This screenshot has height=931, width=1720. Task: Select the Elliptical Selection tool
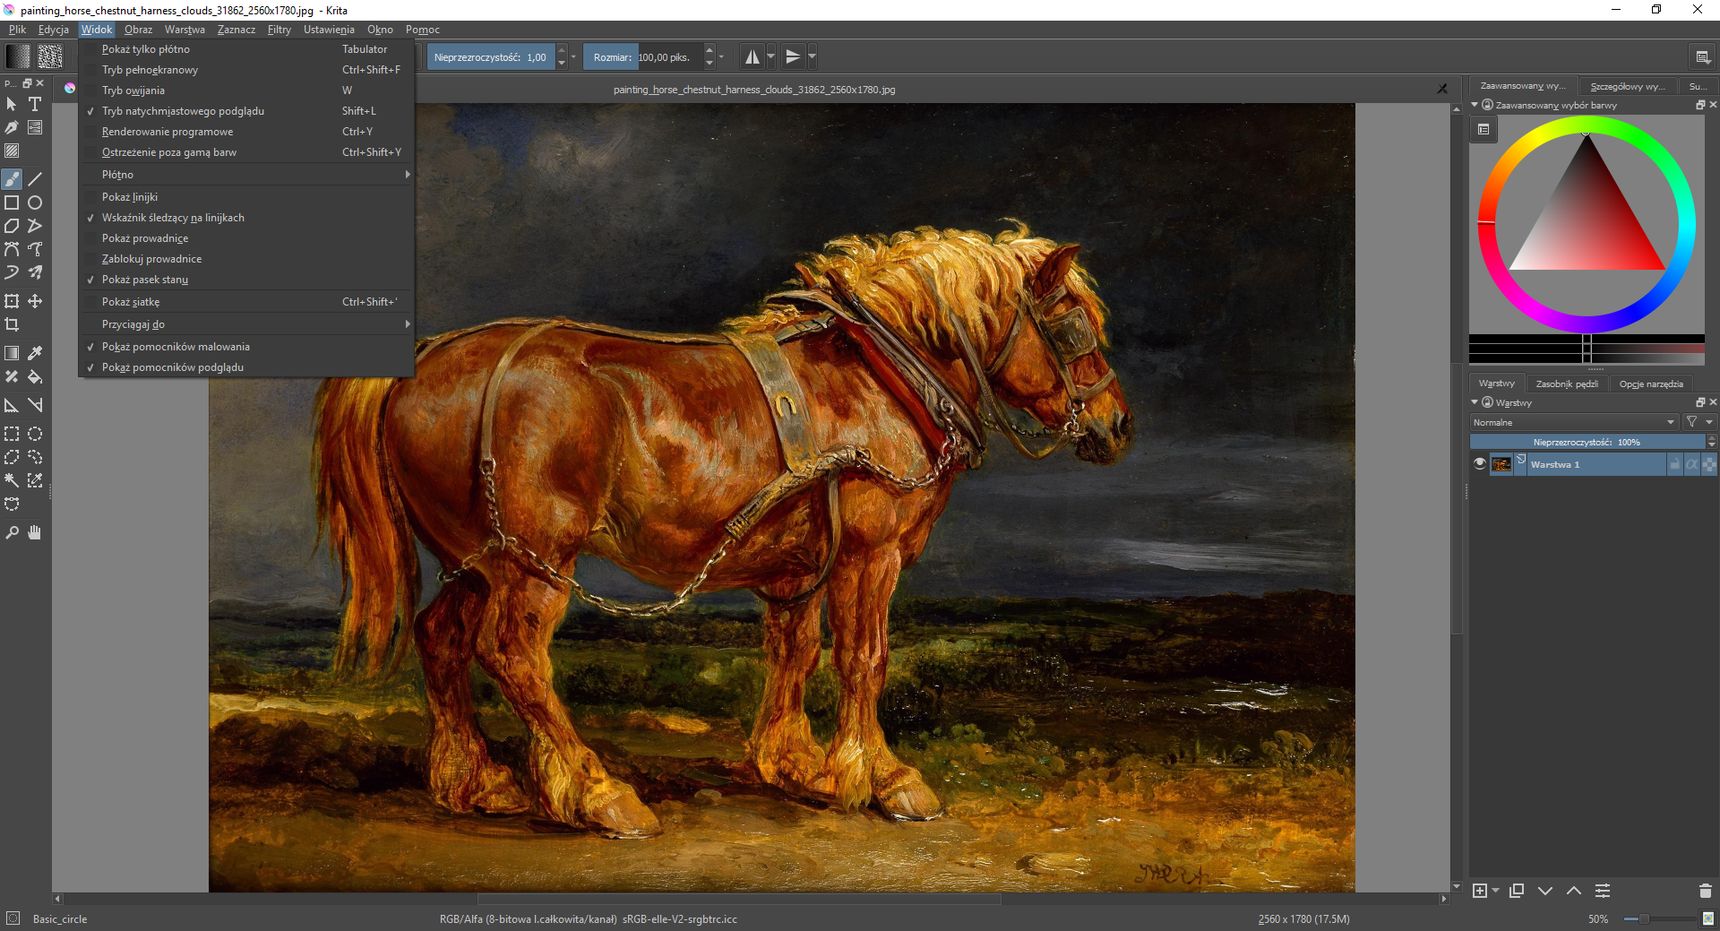[x=35, y=434]
